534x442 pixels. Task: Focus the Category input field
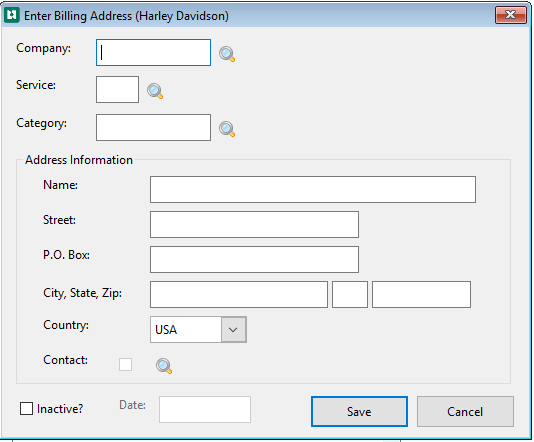153,127
